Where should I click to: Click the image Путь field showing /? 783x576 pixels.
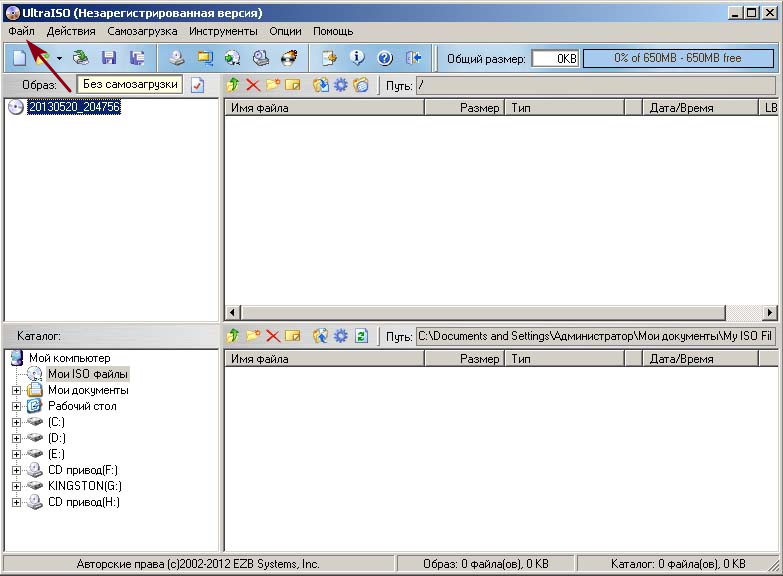(596, 85)
